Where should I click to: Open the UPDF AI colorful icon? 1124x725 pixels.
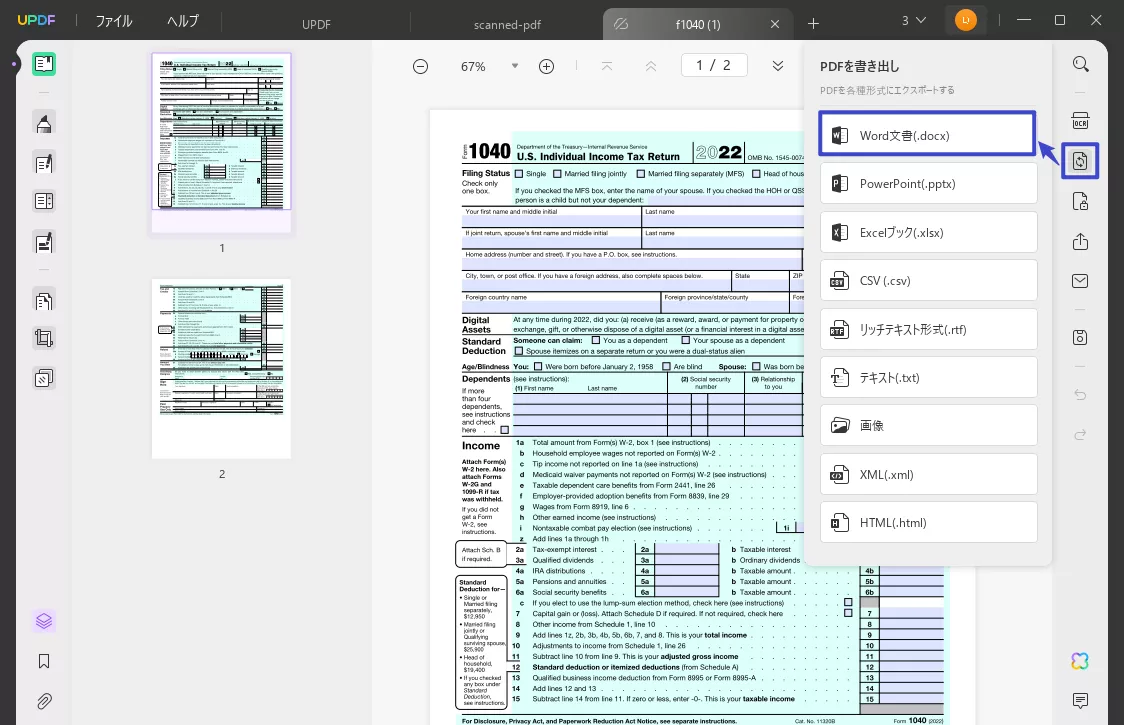click(x=1080, y=660)
